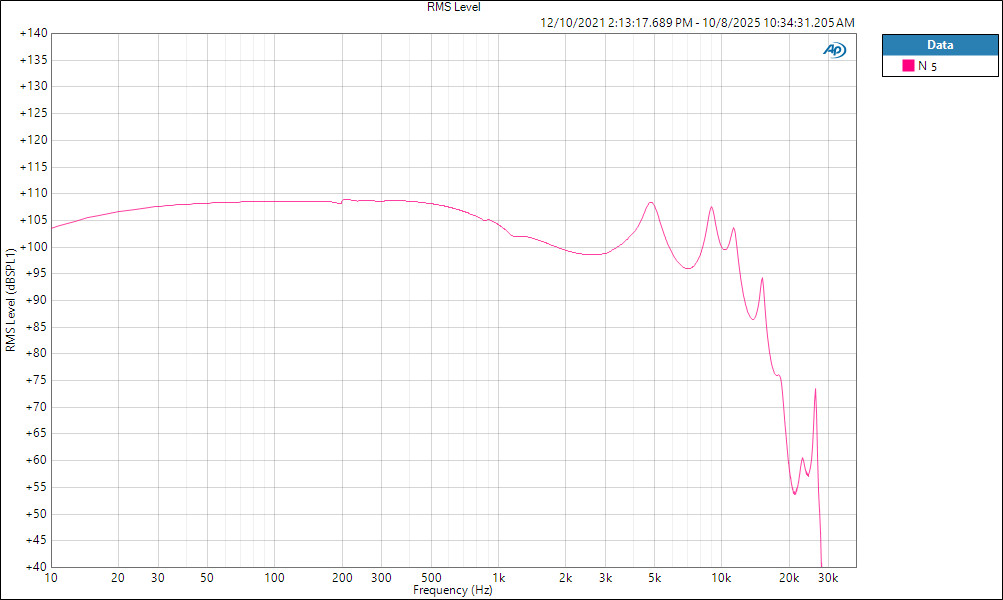Viewport: 1003px width, 600px height.
Task: Click the date and time stamp text
Action: tap(696, 22)
